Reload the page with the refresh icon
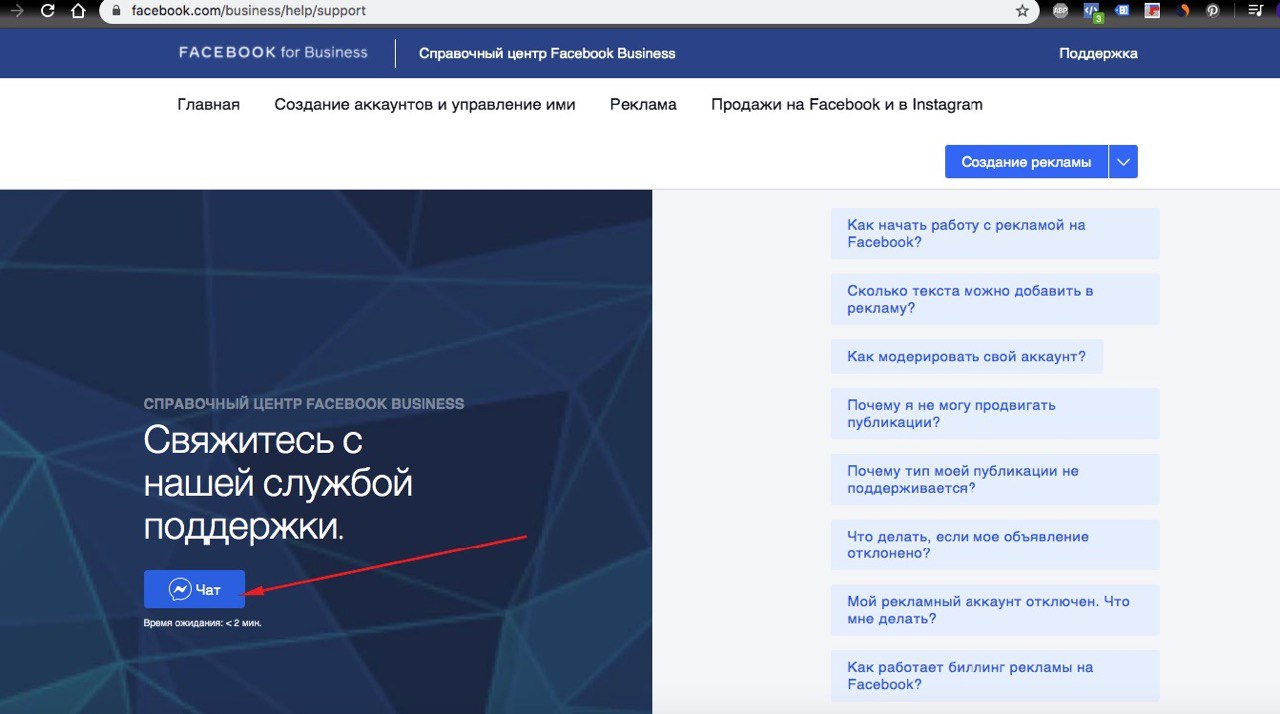The width and height of the screenshot is (1280, 714). click(47, 11)
